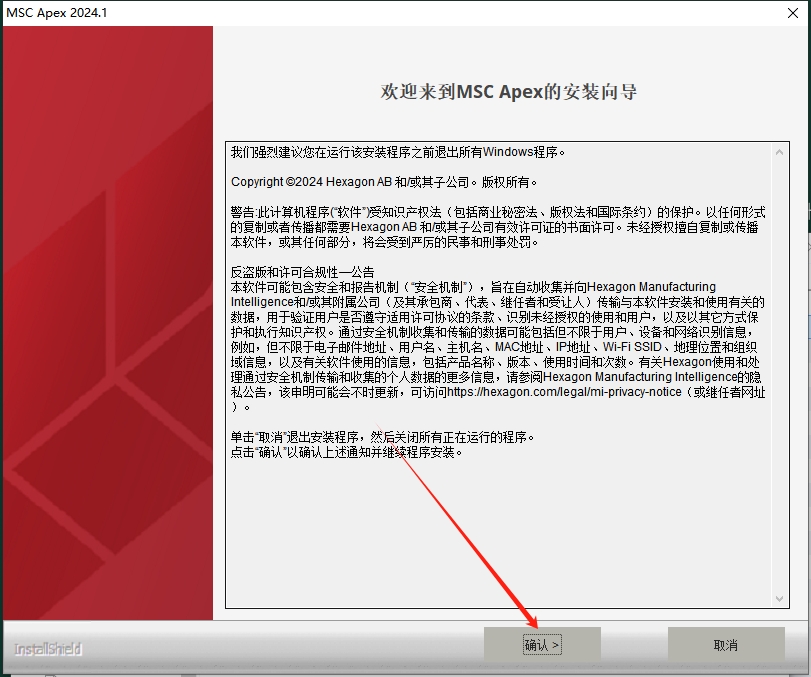Image resolution: width=811 pixels, height=677 pixels.
Task: Click the 取消 button to cancel setup
Action: click(725, 645)
